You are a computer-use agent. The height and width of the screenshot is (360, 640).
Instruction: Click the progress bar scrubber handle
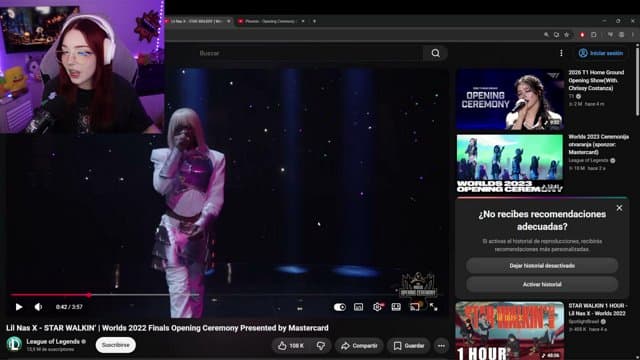(x=89, y=295)
